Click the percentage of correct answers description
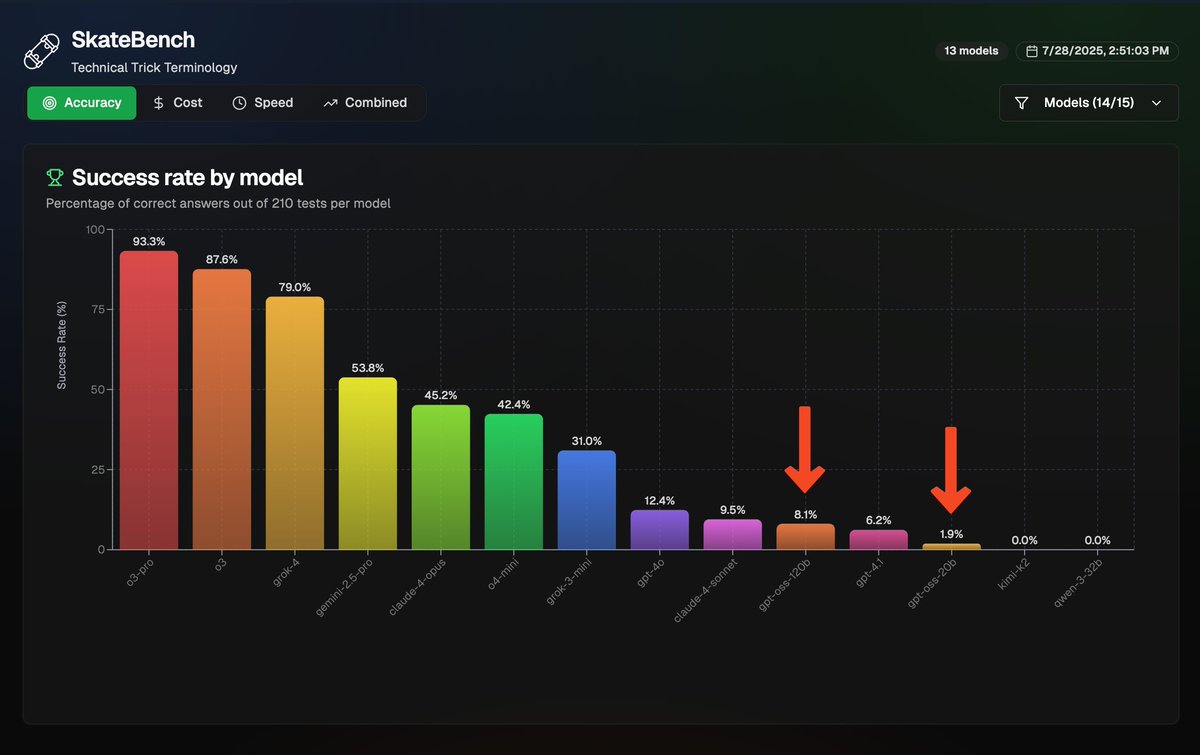The image size is (1200, 755). (218, 203)
